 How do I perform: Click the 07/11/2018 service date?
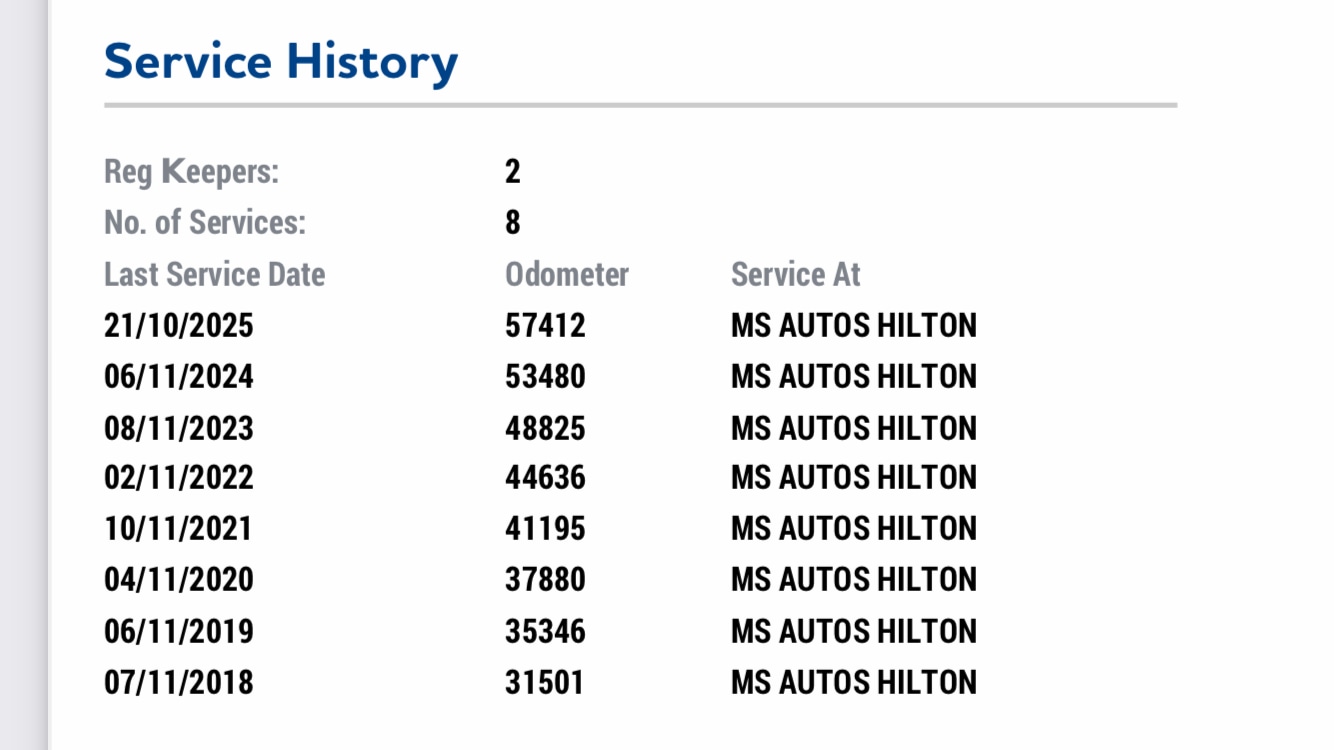click(x=179, y=683)
